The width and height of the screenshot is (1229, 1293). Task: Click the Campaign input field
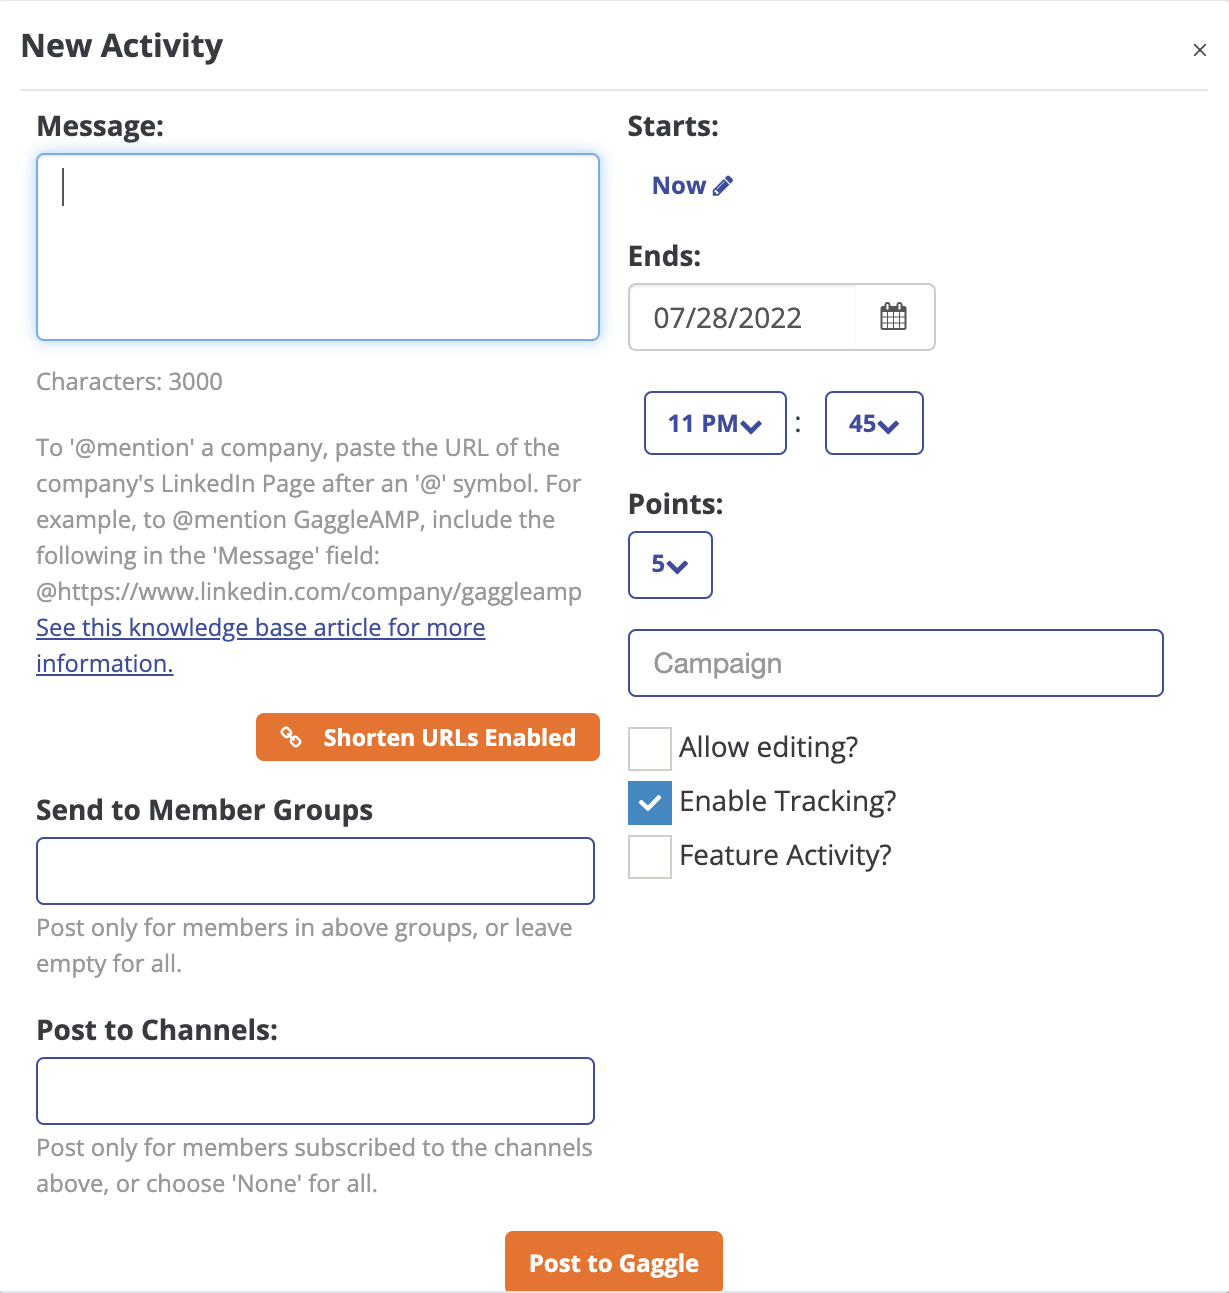[x=896, y=663]
